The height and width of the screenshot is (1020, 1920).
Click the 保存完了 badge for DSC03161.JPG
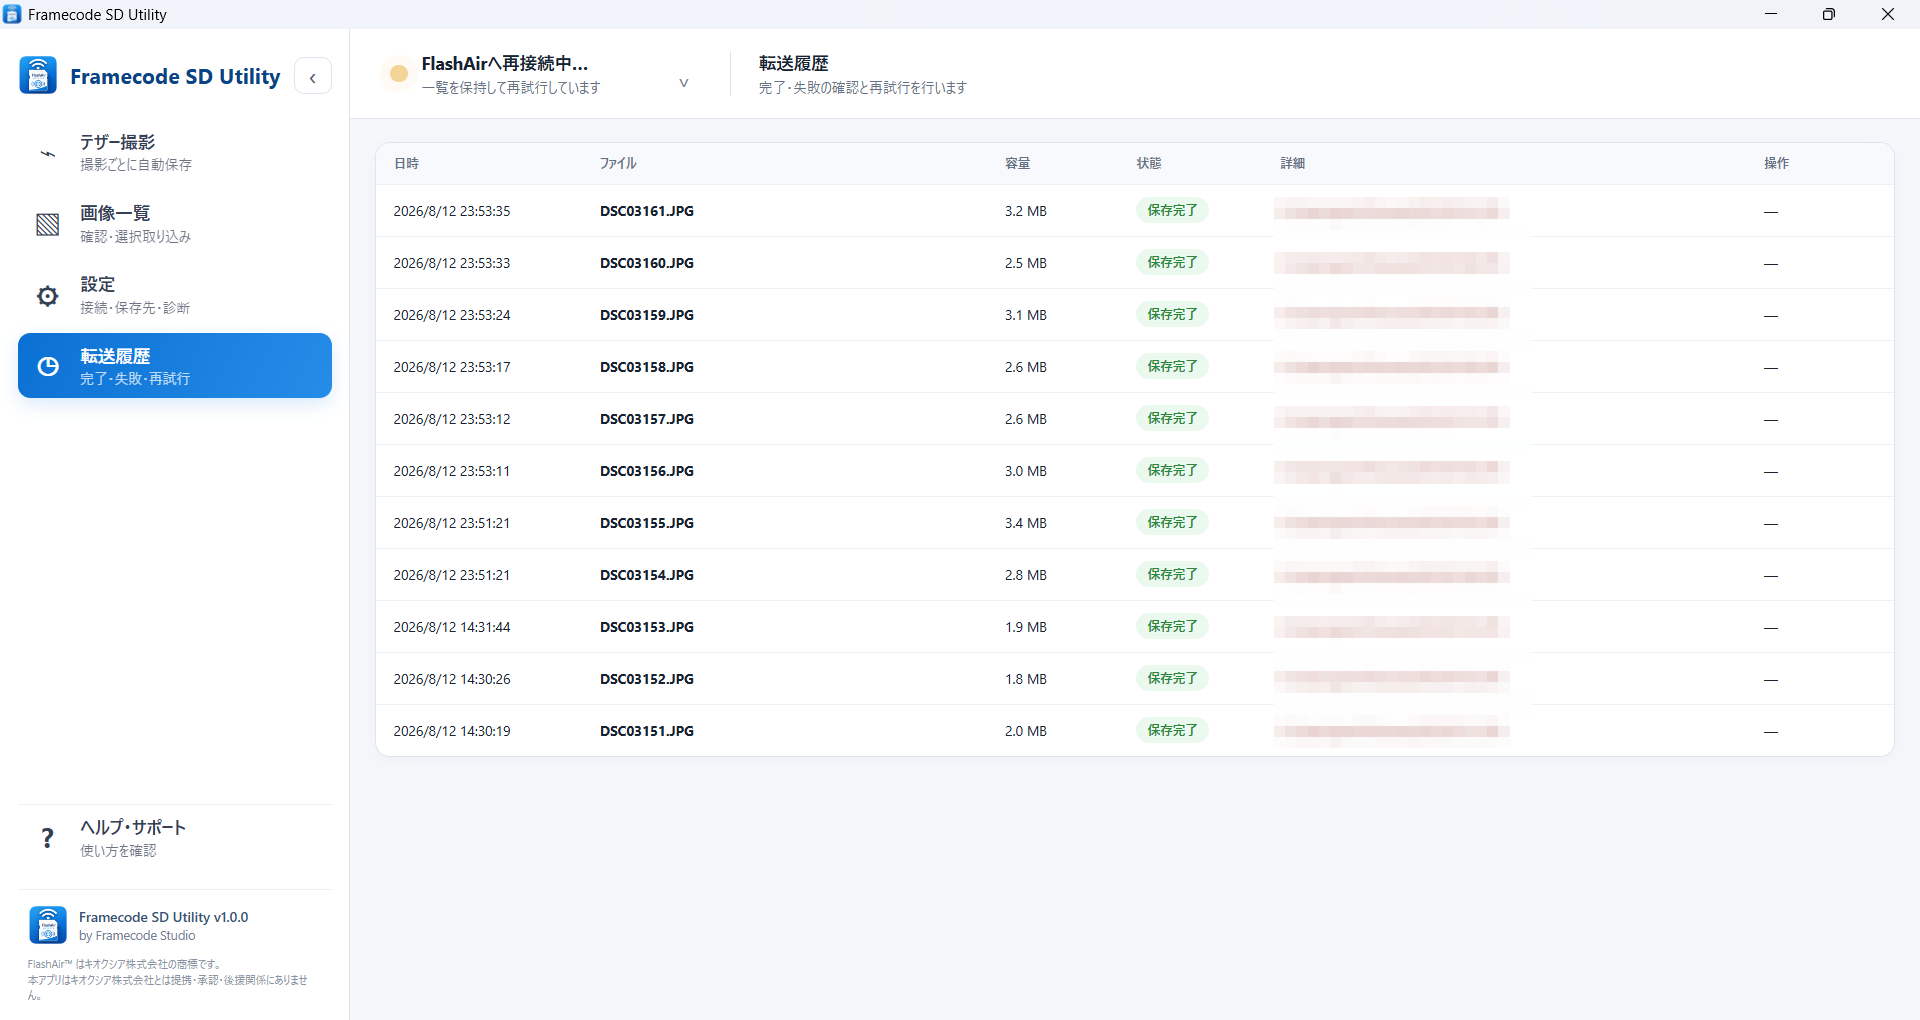[x=1172, y=210]
